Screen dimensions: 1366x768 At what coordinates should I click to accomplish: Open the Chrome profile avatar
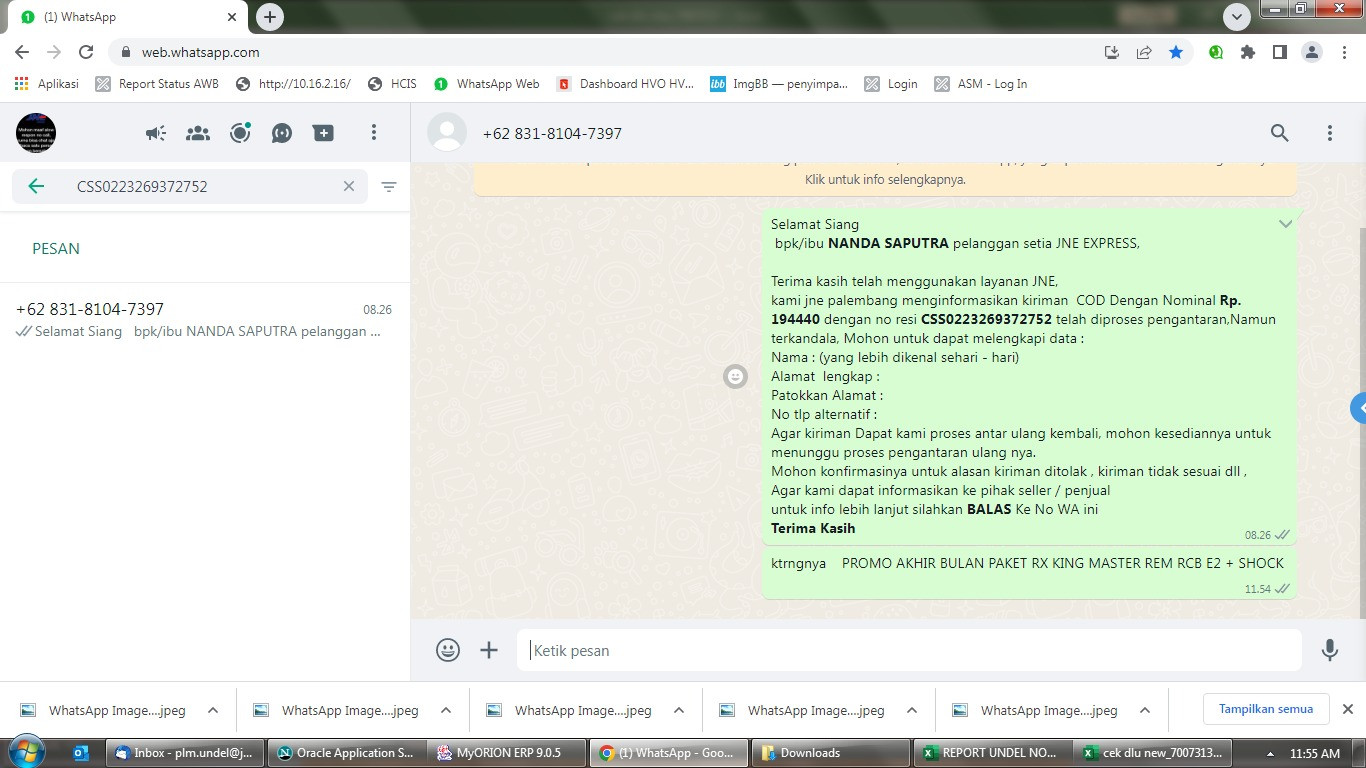pyautogui.click(x=1312, y=52)
